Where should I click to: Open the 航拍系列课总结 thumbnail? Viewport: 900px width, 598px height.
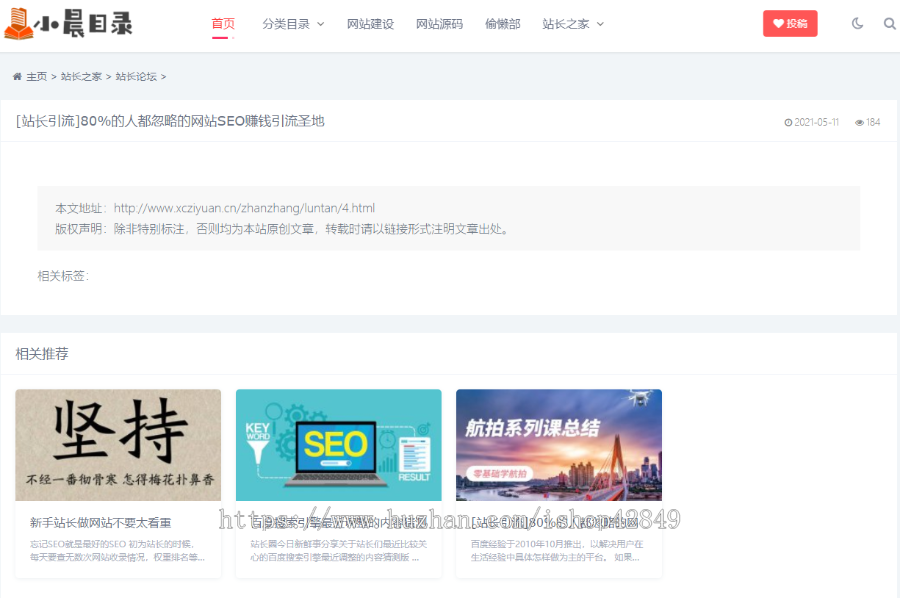click(559, 445)
